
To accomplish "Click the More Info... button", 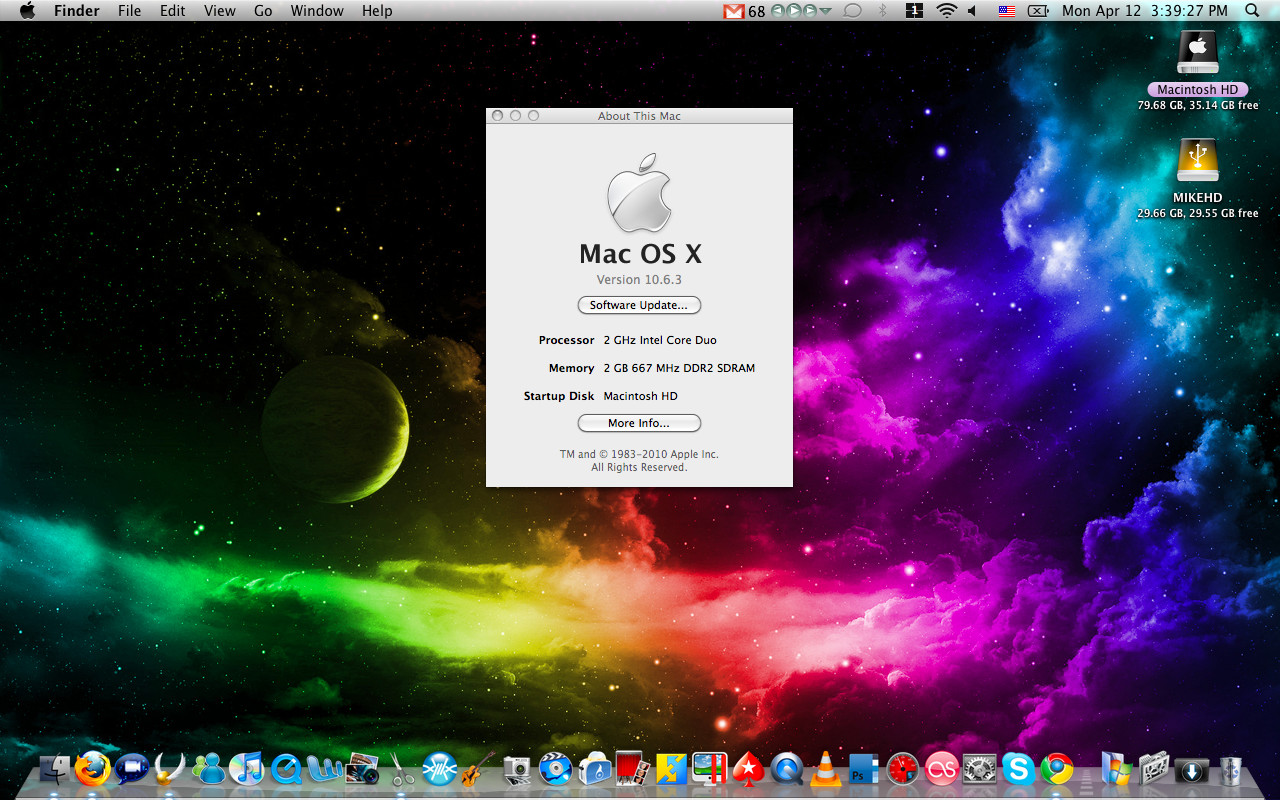I will pos(639,423).
